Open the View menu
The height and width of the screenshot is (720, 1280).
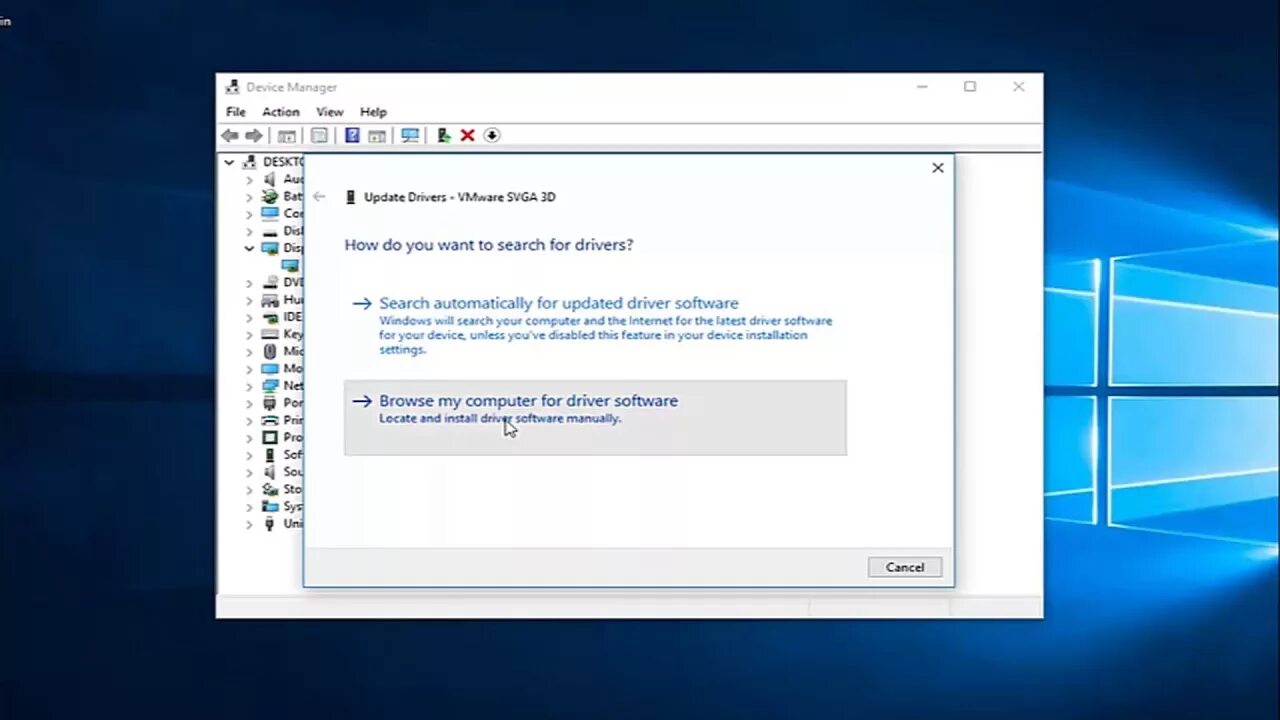tap(330, 112)
